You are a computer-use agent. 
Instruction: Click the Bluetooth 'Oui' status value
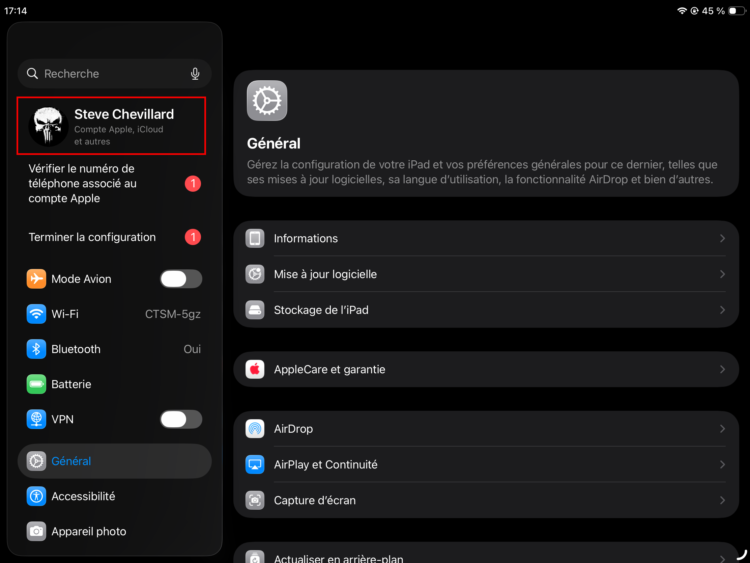point(192,349)
